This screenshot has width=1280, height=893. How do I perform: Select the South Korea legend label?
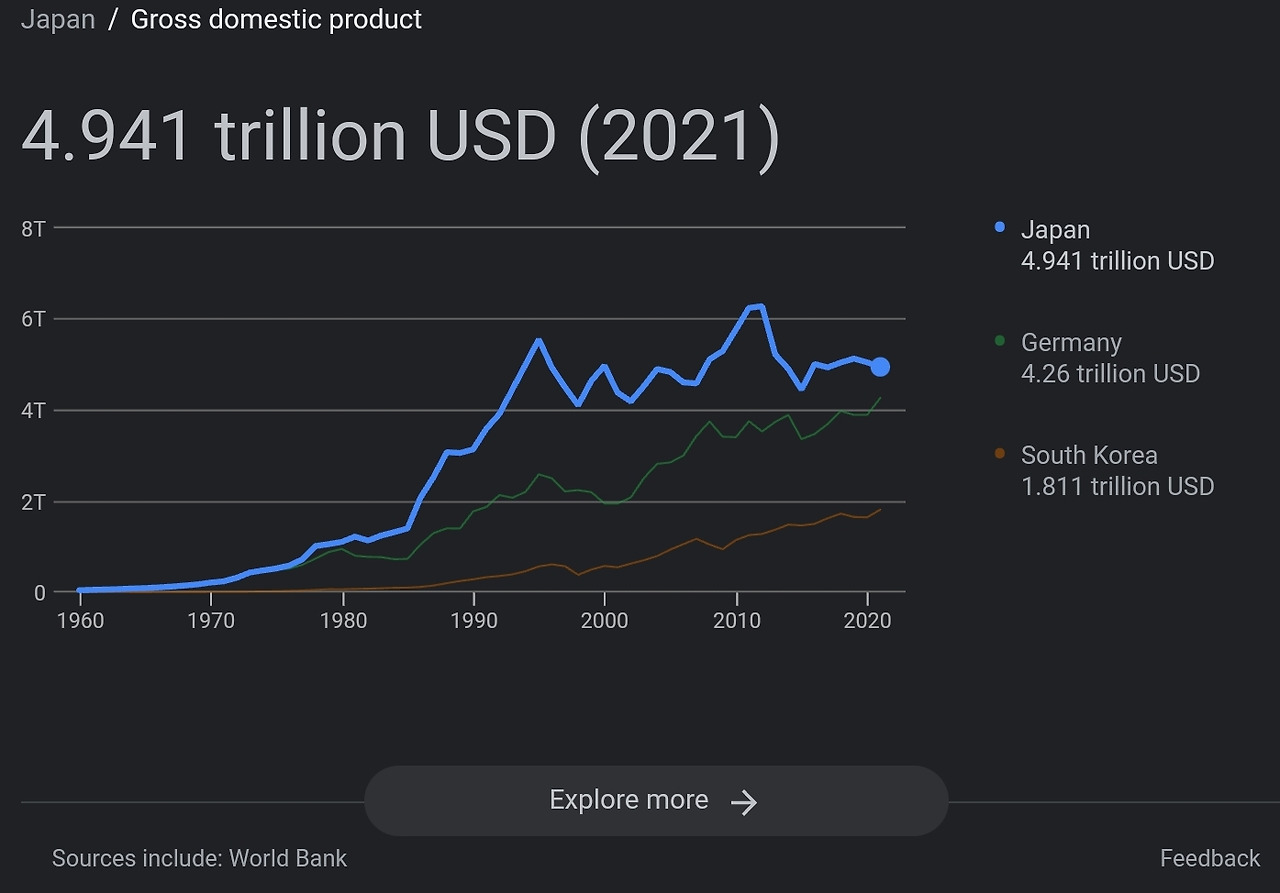[x=1089, y=456]
